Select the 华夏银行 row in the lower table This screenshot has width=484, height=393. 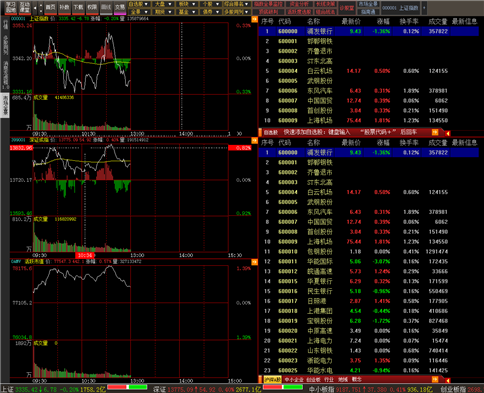(x=369, y=281)
